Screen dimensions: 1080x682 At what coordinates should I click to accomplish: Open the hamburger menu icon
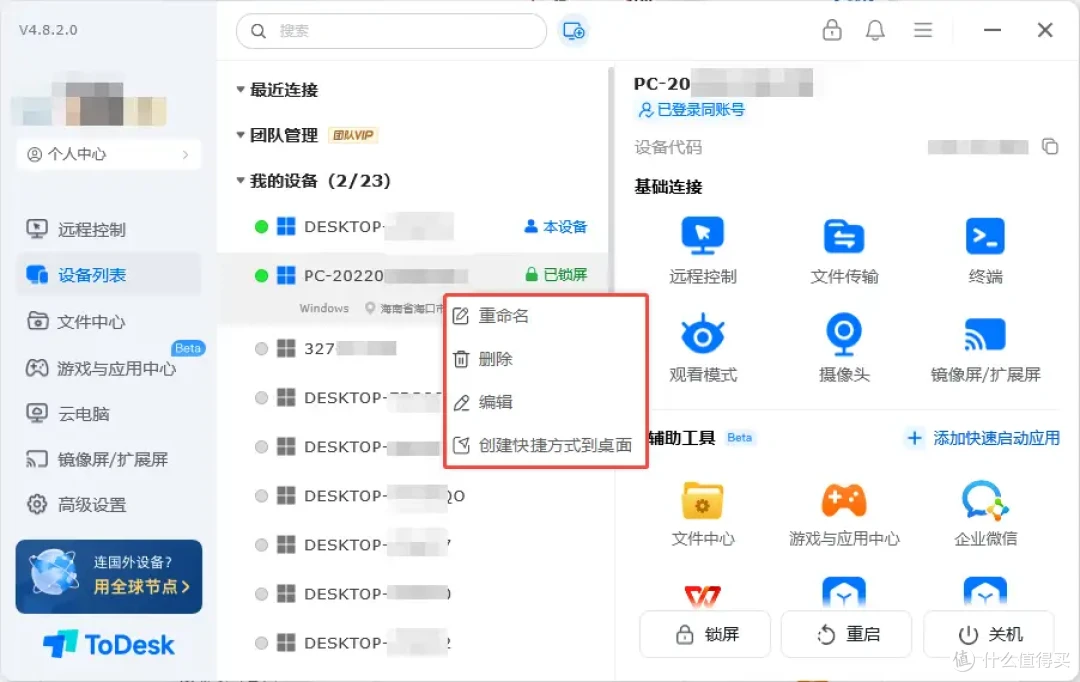click(923, 30)
